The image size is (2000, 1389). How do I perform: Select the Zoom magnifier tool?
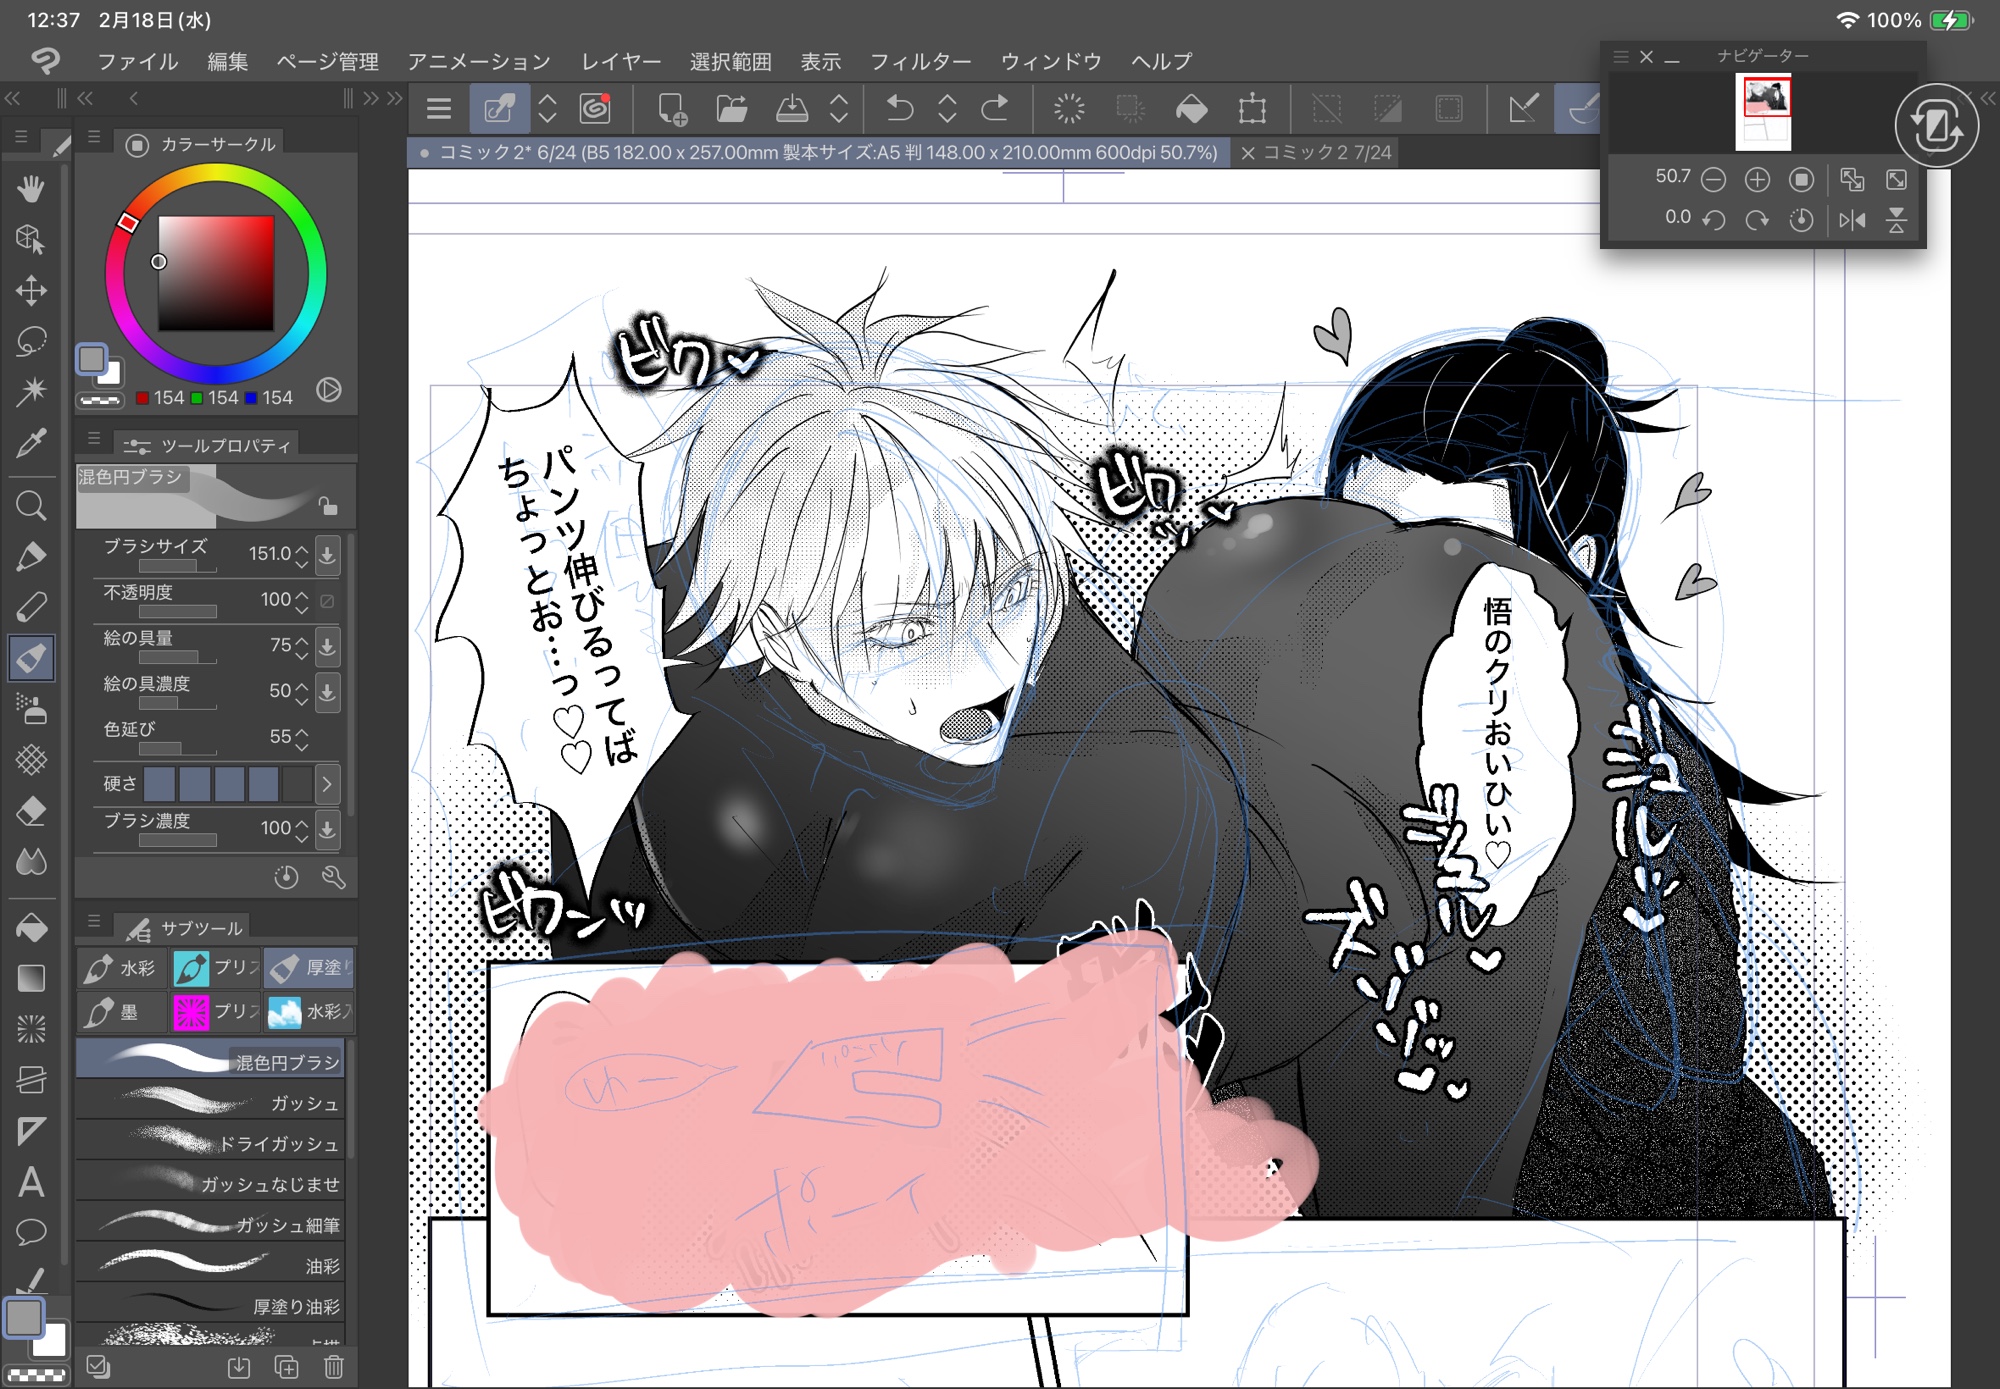(31, 506)
